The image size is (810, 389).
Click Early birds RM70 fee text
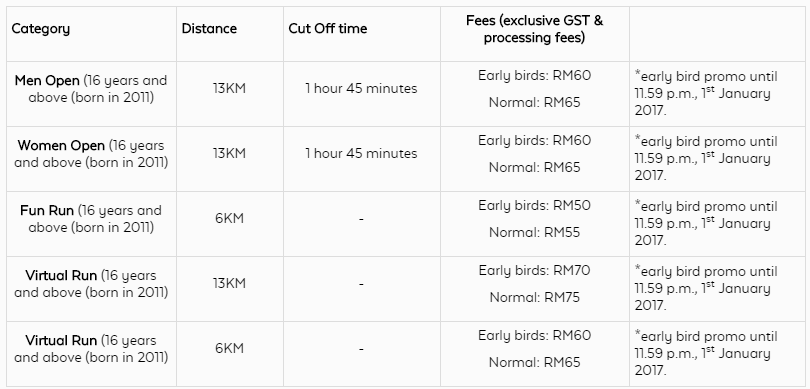[x=535, y=270]
